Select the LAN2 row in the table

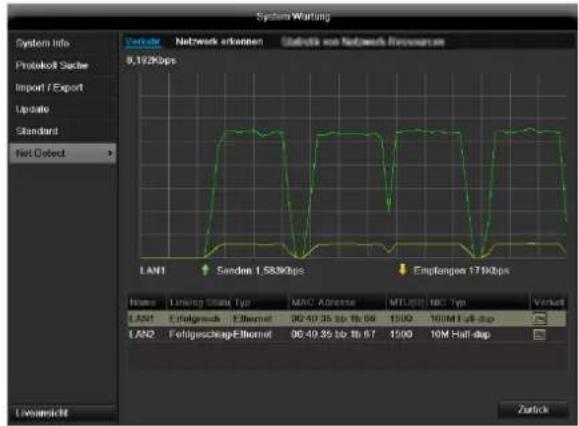pyautogui.click(x=347, y=334)
